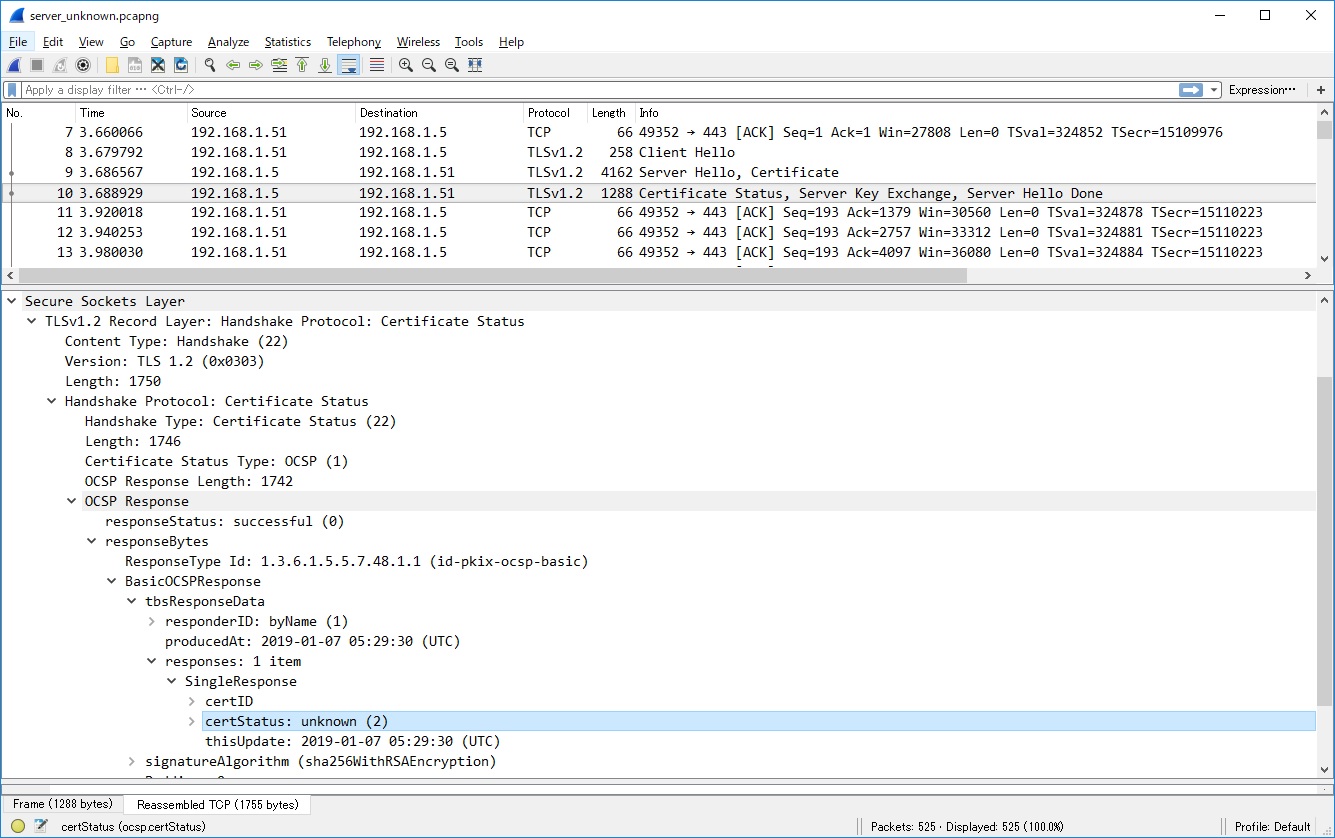Toggle packet list colorization
Viewport: 1335px width, 838px height.
pos(376,64)
